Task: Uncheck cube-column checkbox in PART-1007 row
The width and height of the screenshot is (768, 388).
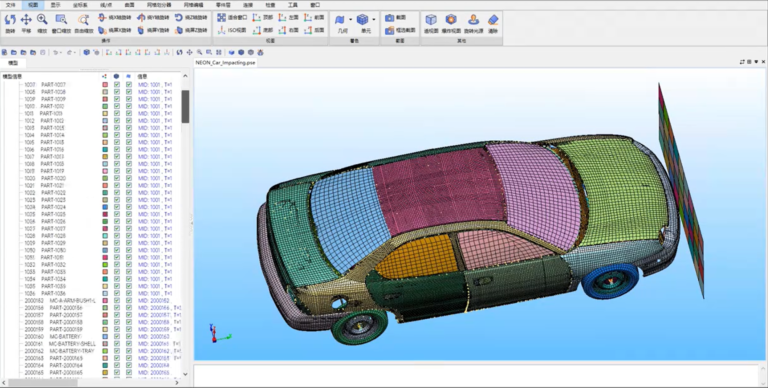Action: click(117, 85)
